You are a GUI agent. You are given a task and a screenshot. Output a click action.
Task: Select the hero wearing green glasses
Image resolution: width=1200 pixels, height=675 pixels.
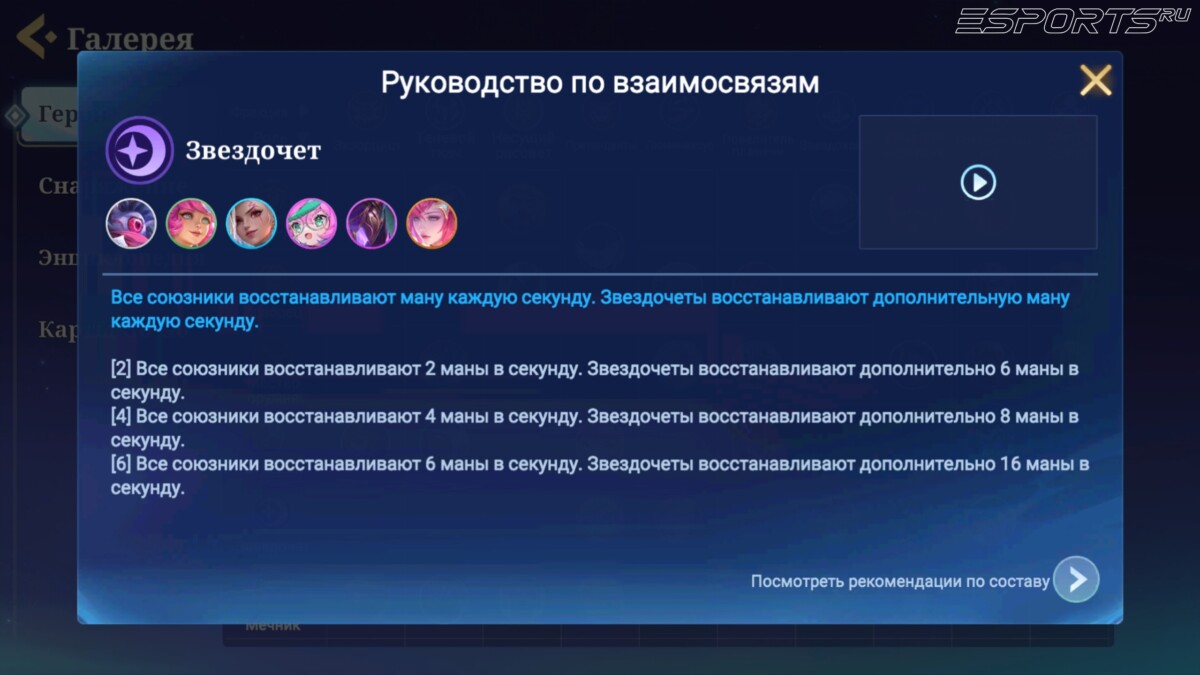coord(311,222)
